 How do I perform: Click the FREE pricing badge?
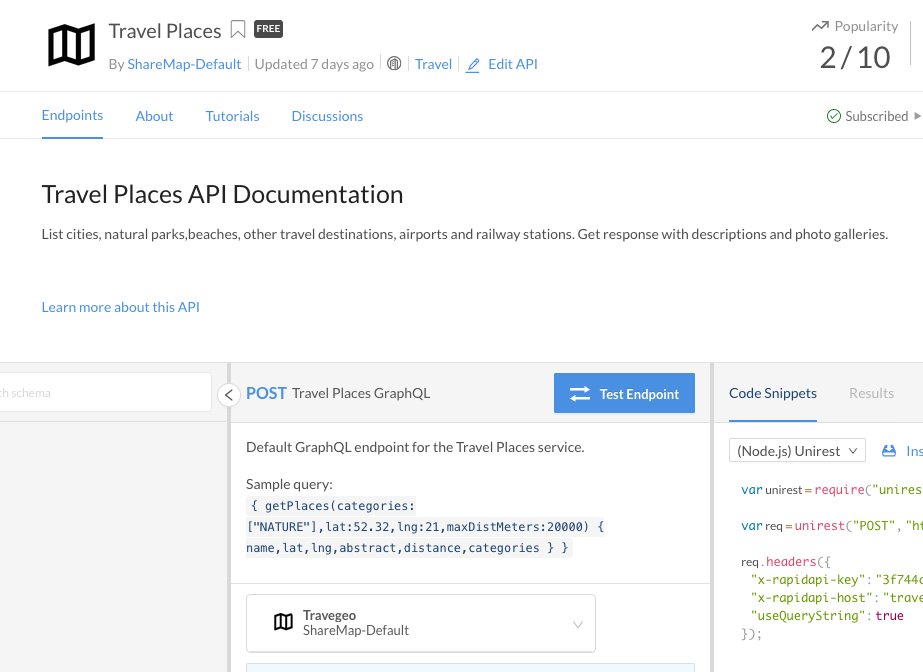268,29
